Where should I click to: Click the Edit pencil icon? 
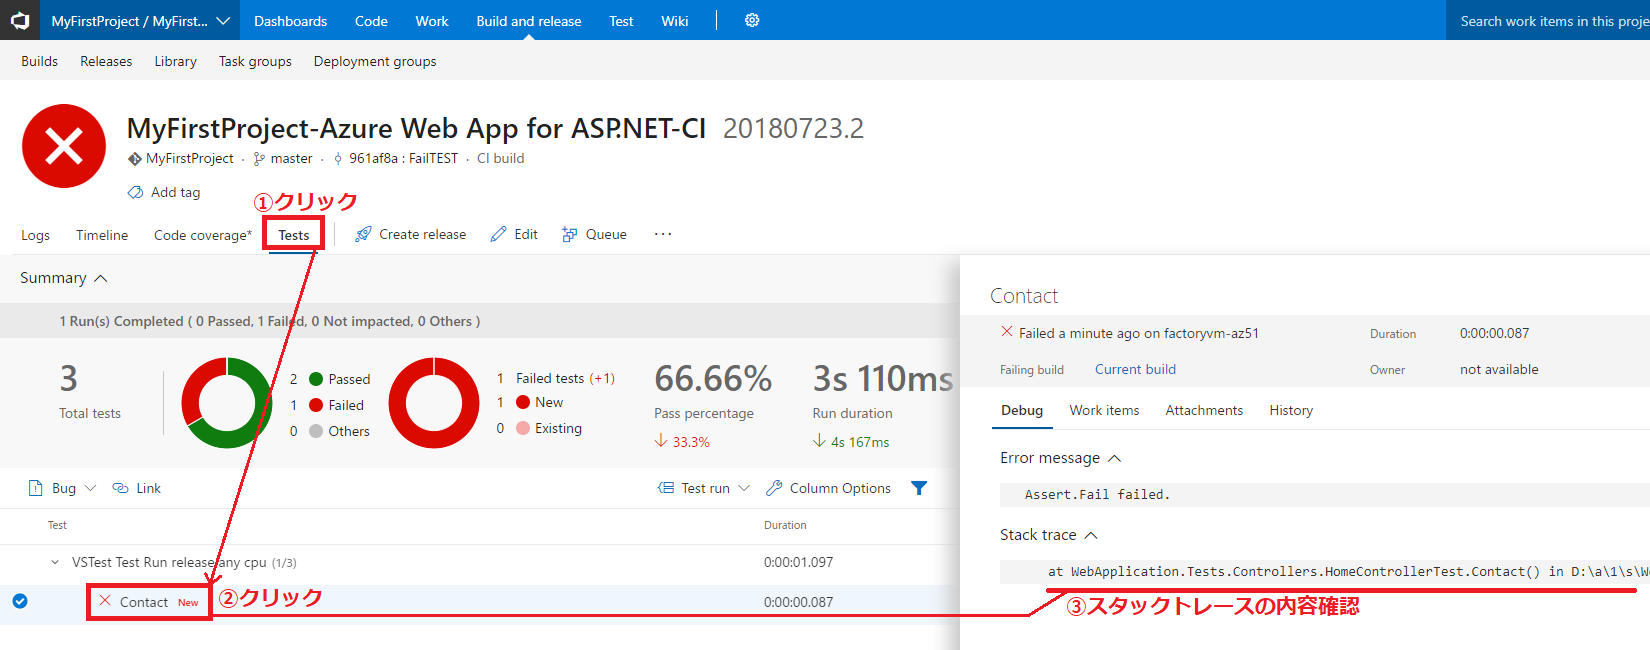point(498,234)
